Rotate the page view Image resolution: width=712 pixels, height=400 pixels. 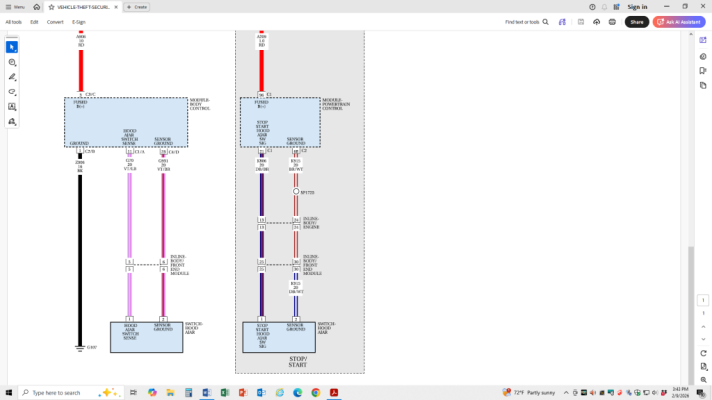pyautogui.click(x=703, y=353)
